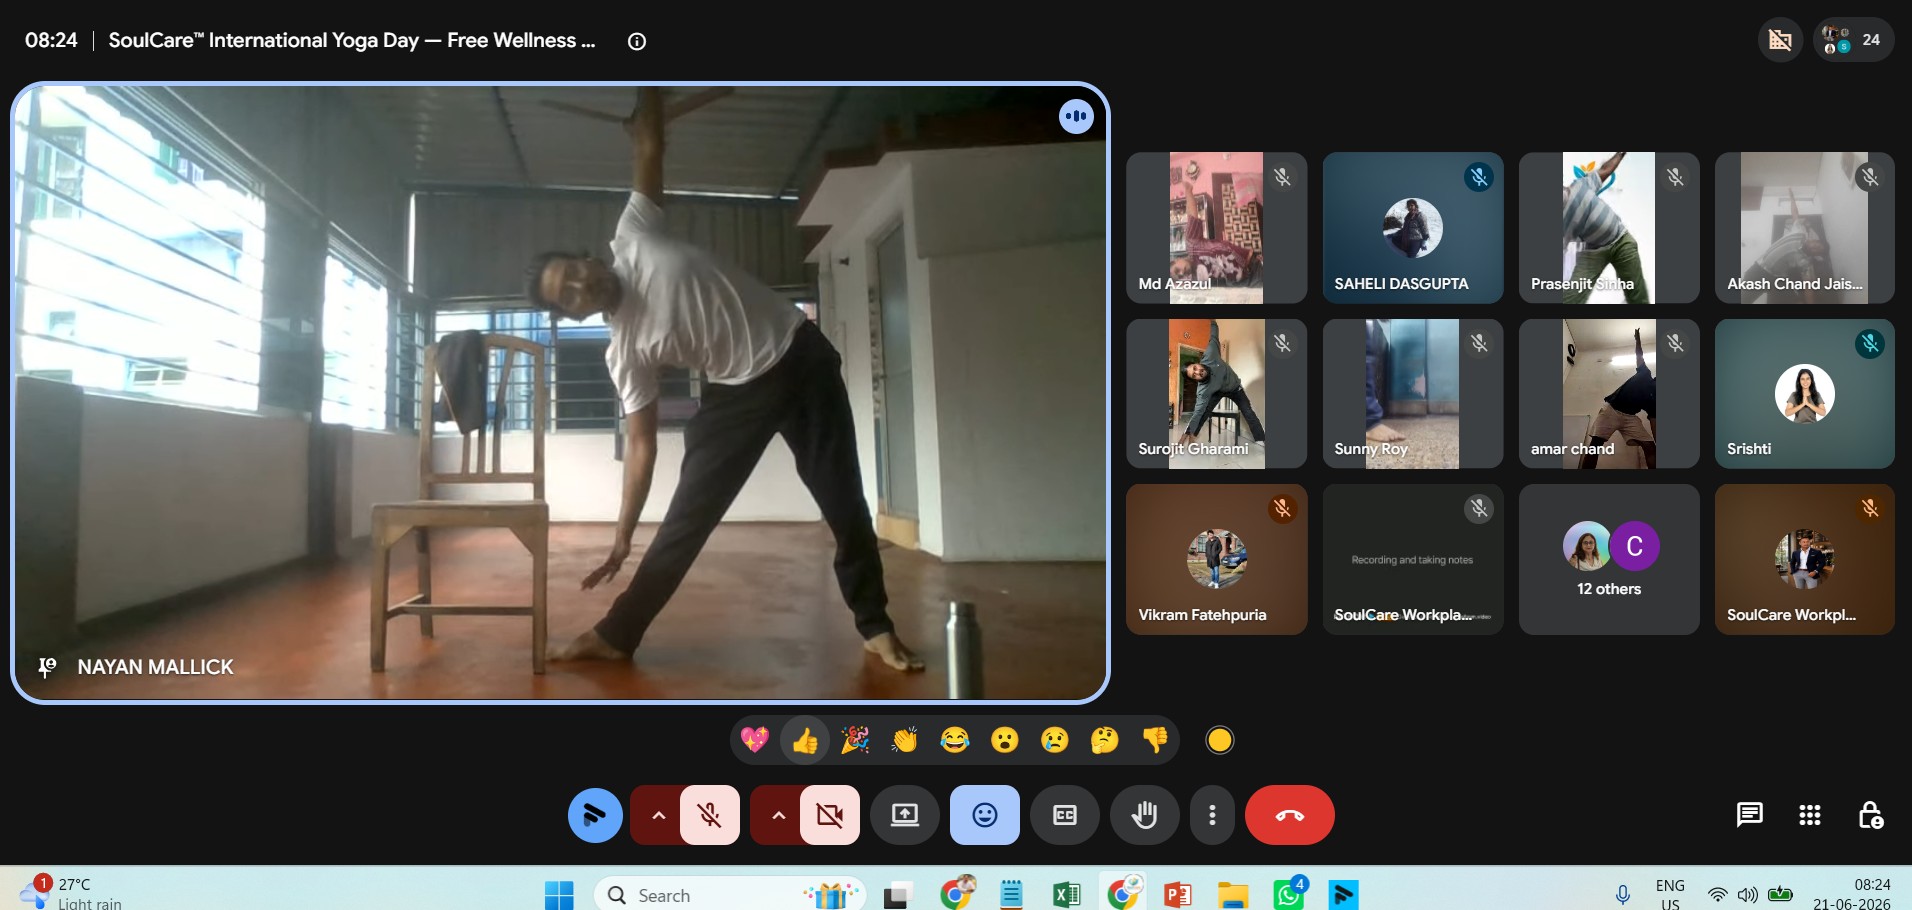Image resolution: width=1912 pixels, height=910 pixels.
Task: Select Akash Chand participant tile
Action: tap(1804, 228)
